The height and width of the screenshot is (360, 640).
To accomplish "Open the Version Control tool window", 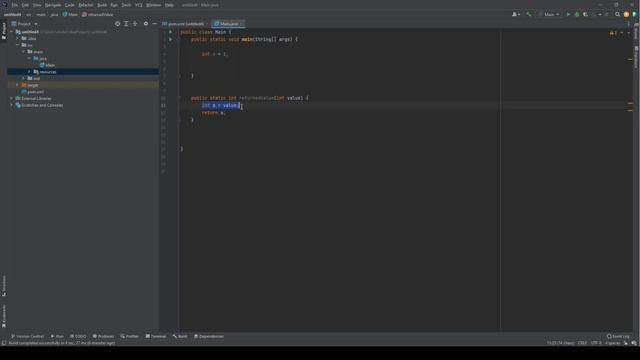I will 27,336.
